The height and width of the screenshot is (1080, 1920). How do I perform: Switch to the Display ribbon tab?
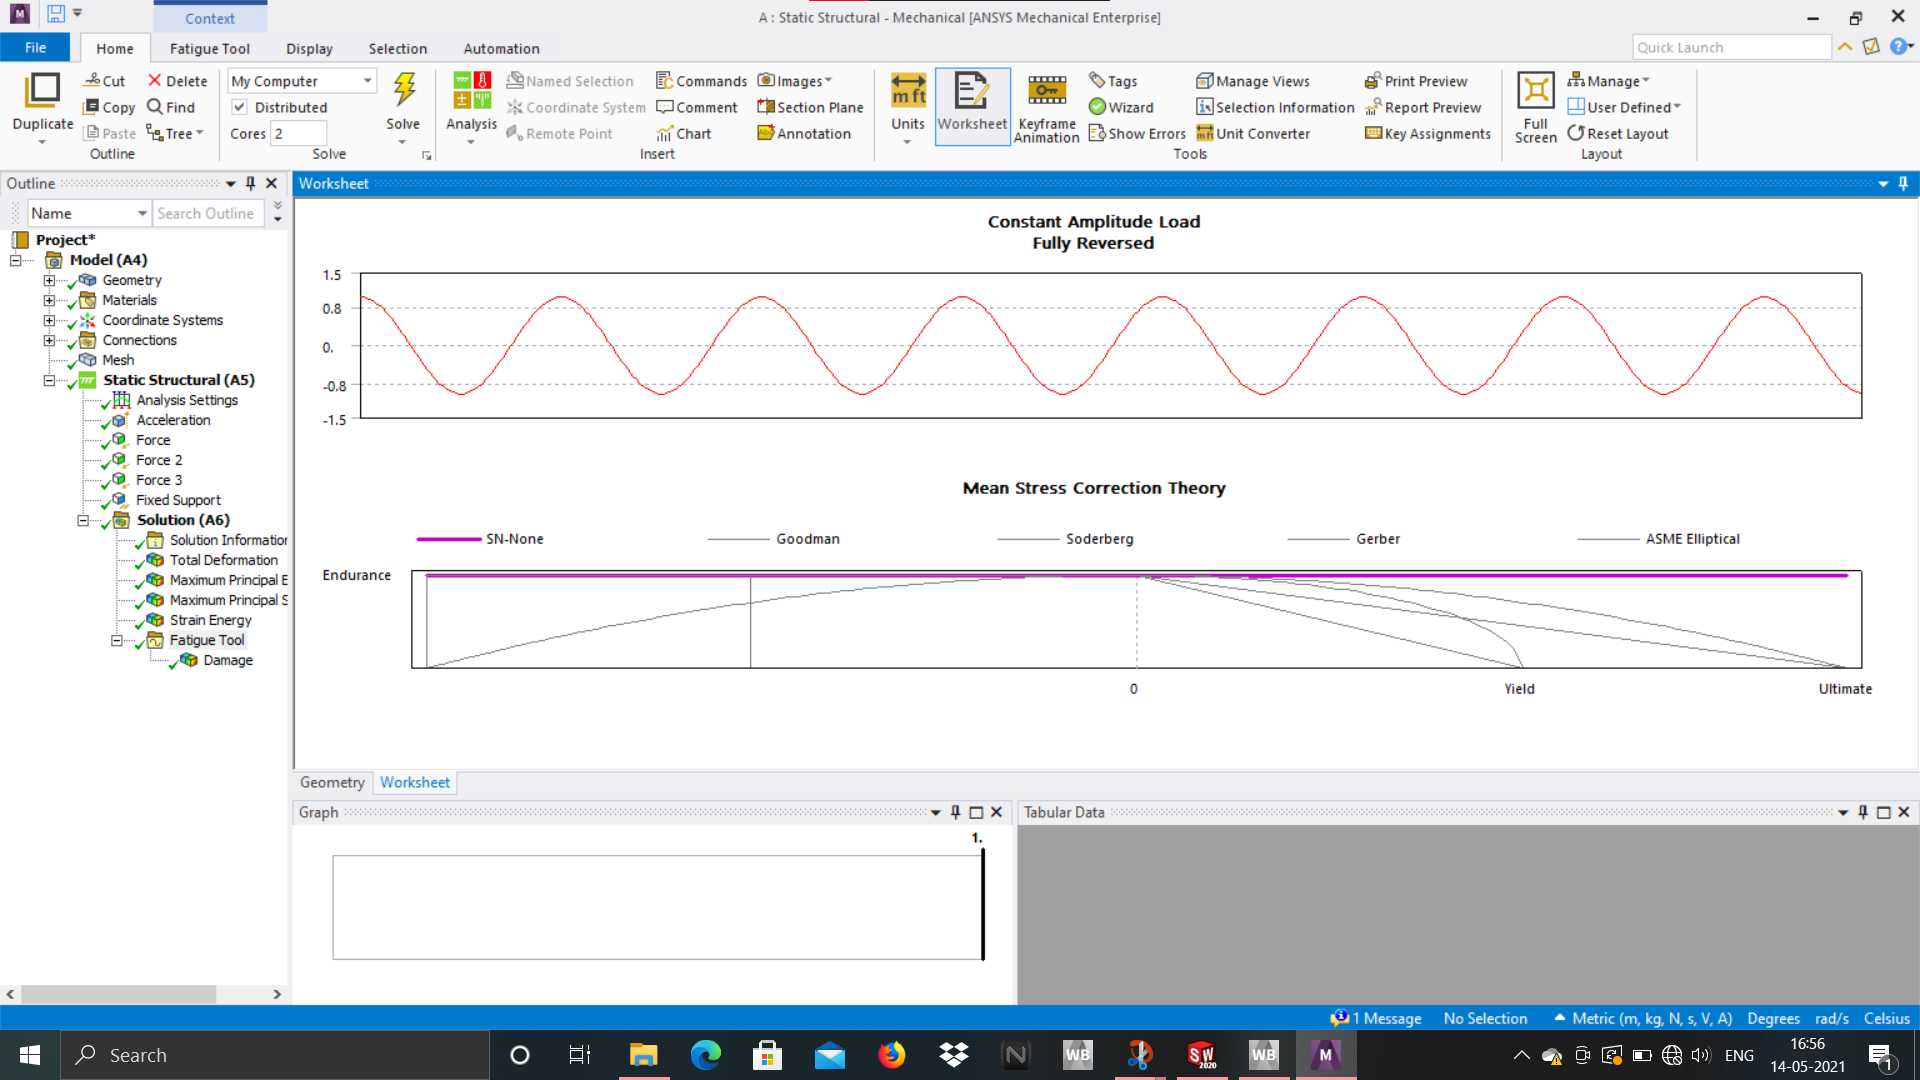point(309,48)
